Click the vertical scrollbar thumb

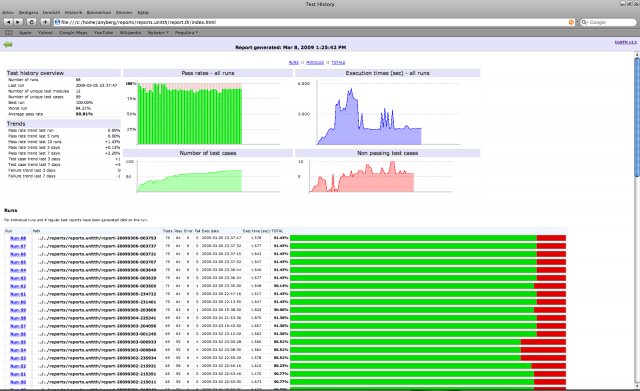[x=637, y=118]
